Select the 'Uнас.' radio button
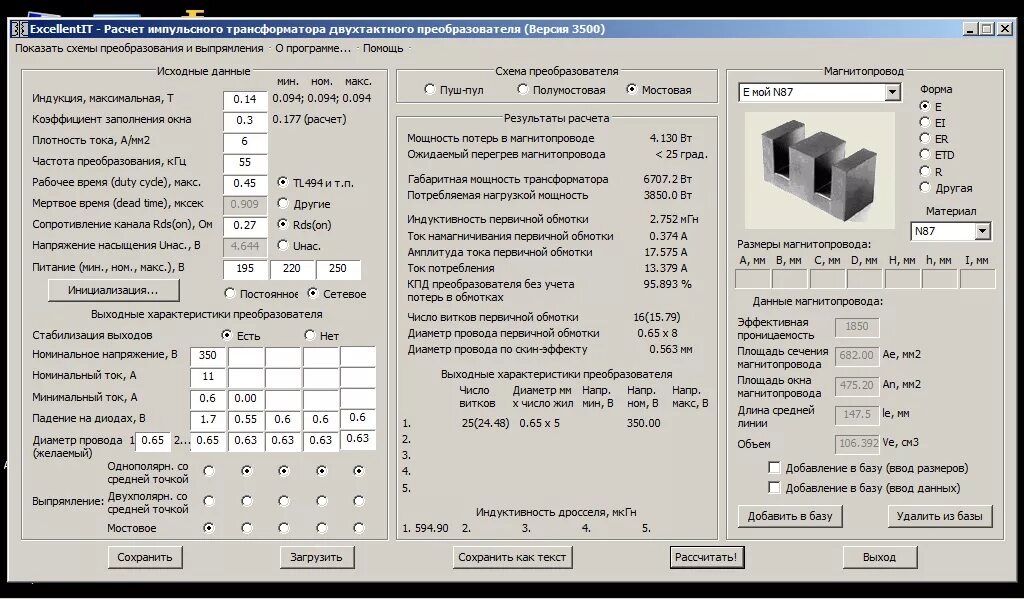Image resolution: width=1024 pixels, height=600 pixels. 283,245
